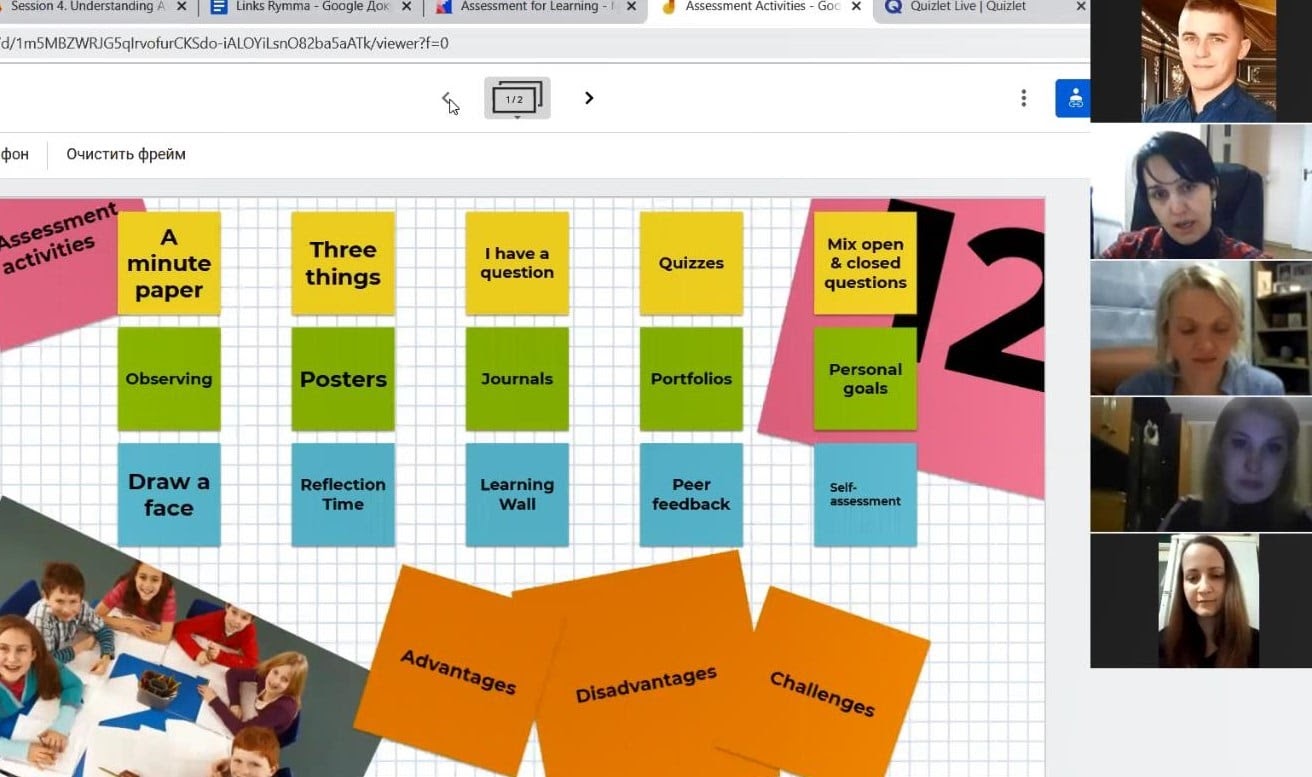The height and width of the screenshot is (777, 1312).
Task: Switch to Session 4. Understanding tab
Action: click(88, 7)
